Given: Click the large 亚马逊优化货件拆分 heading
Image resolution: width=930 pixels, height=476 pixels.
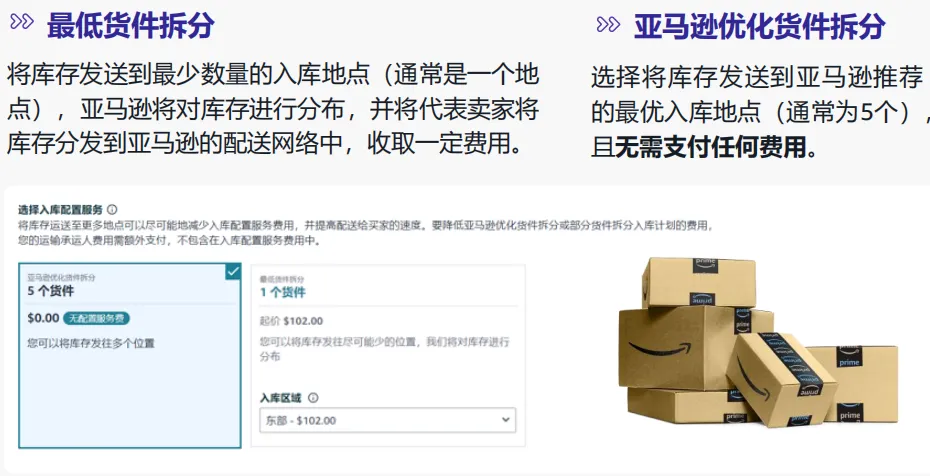Looking at the screenshot, I should tap(760, 27).
